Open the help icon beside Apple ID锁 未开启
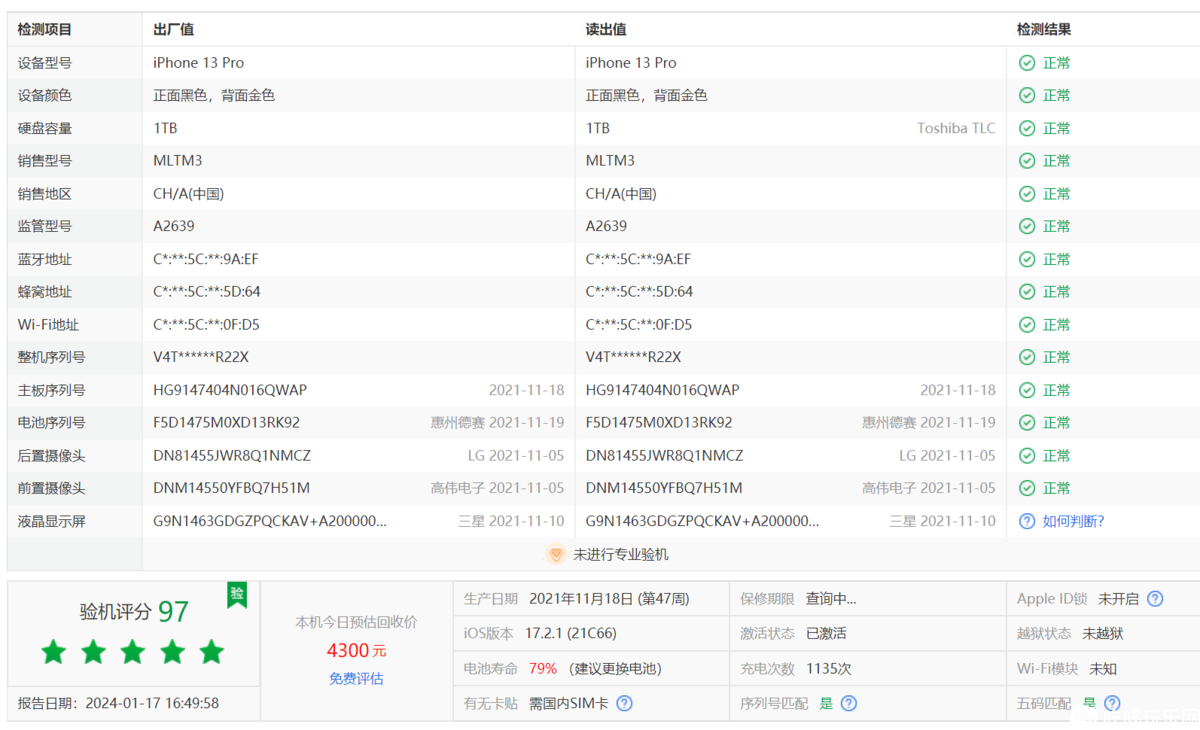This screenshot has height=730, width=1200. click(x=1155, y=599)
